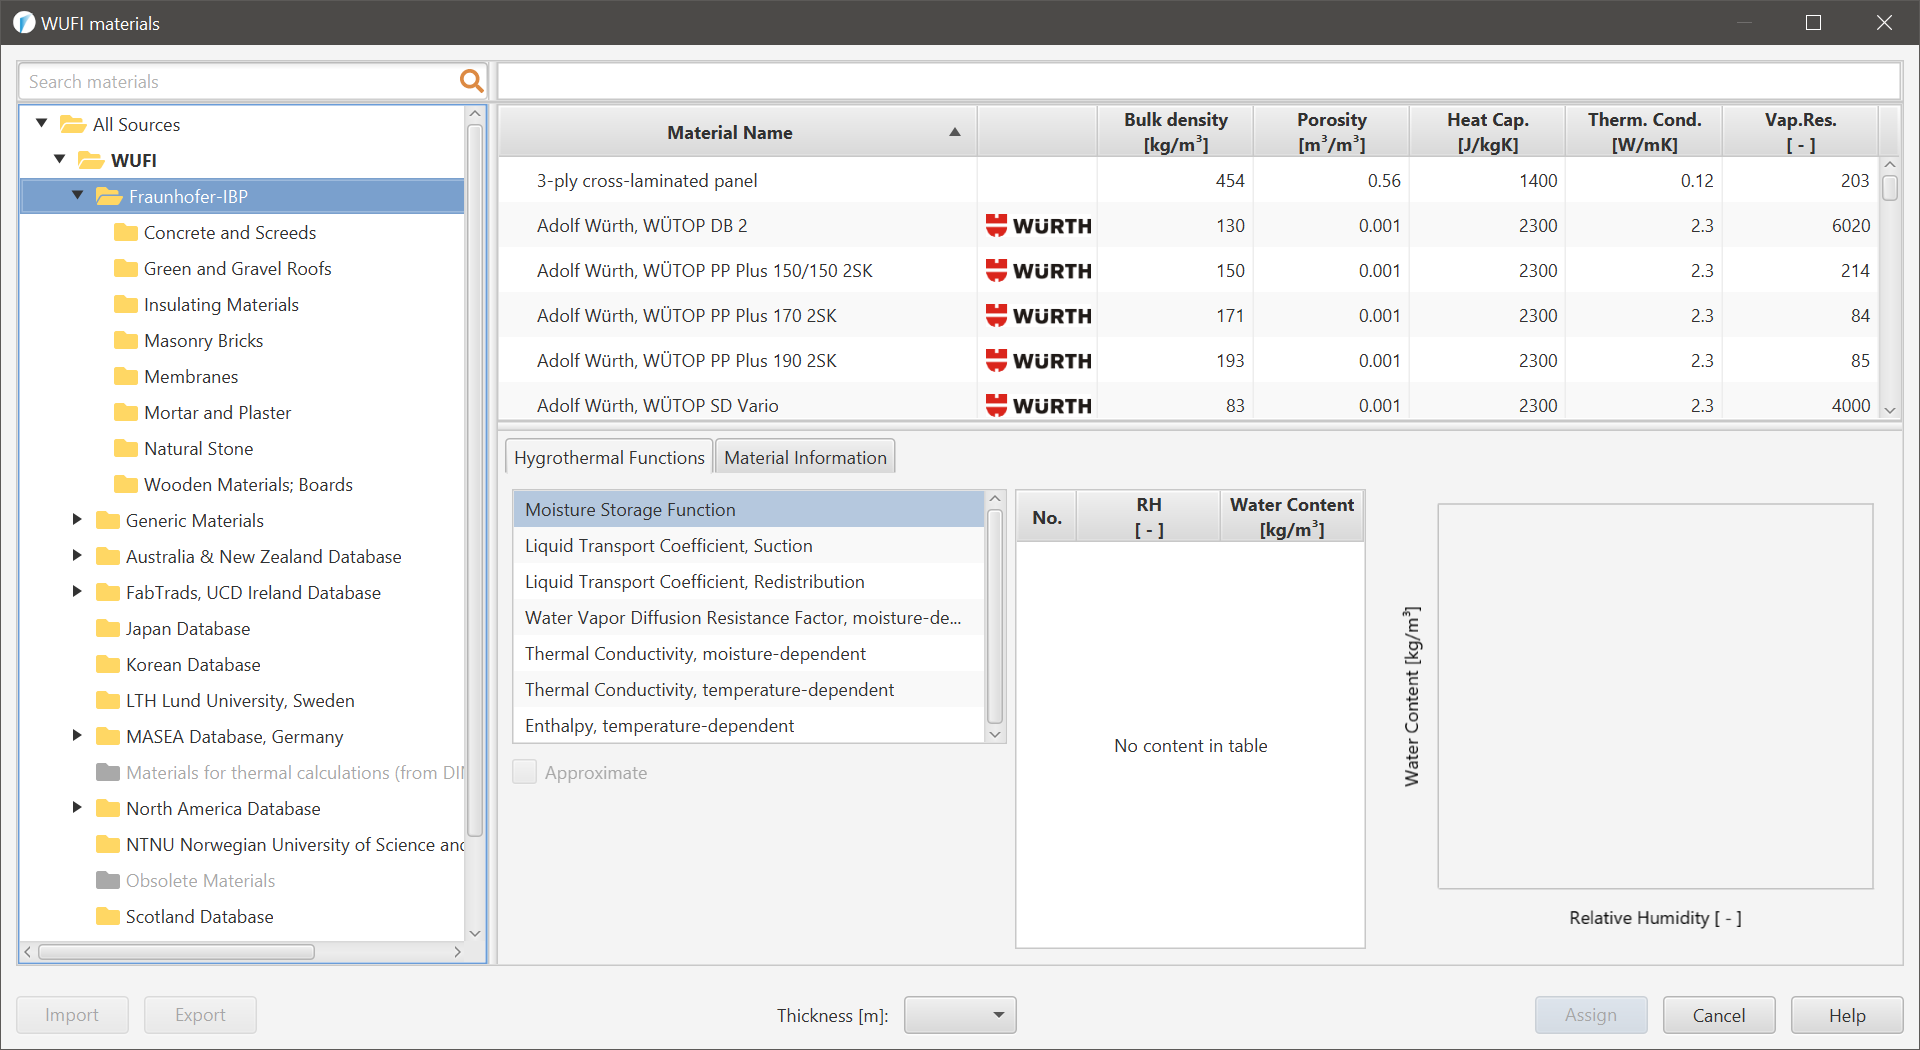The height and width of the screenshot is (1050, 1920).
Task: Click the Masonry Bricks folder icon
Action: (126, 340)
